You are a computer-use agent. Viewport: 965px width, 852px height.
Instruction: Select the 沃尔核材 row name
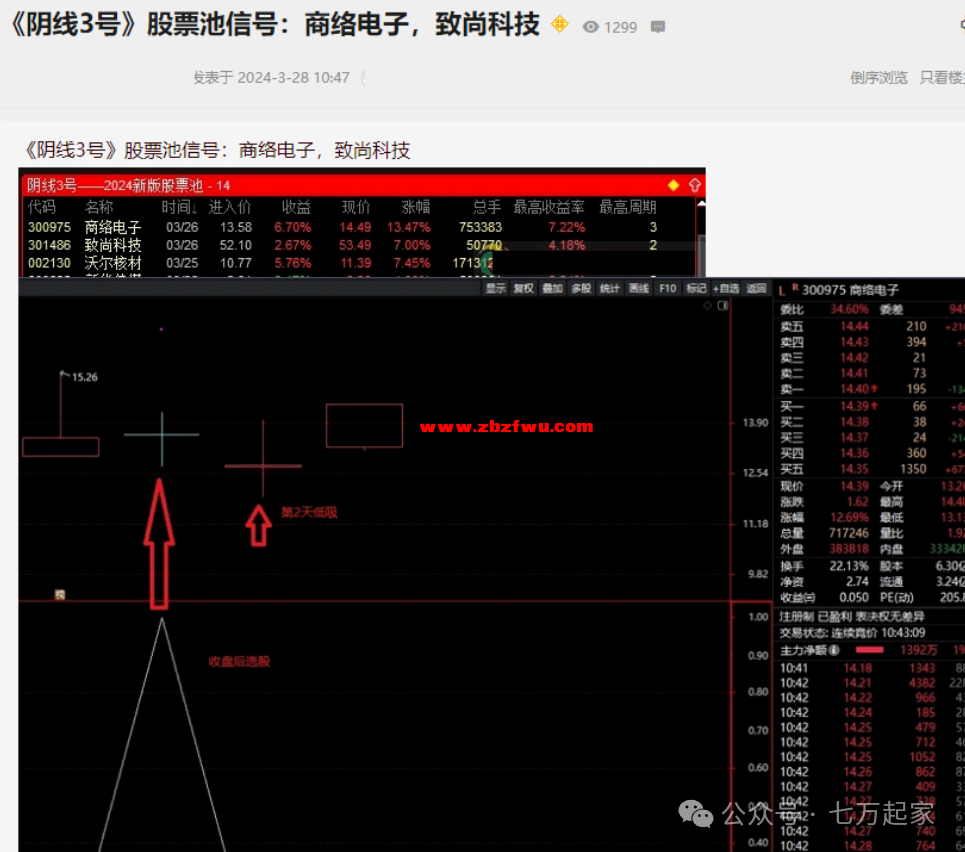(113, 263)
